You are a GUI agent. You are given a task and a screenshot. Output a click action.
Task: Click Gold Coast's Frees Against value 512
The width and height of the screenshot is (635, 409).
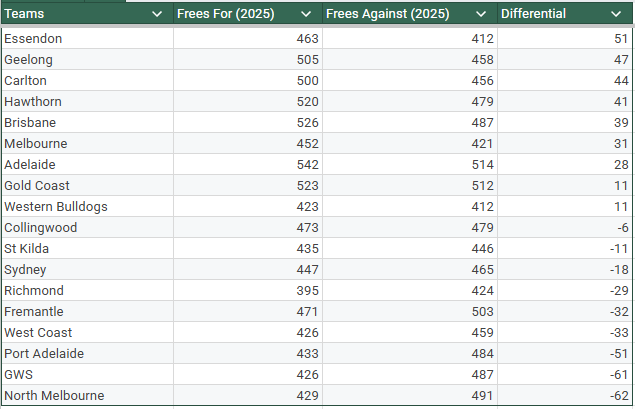(x=482, y=186)
